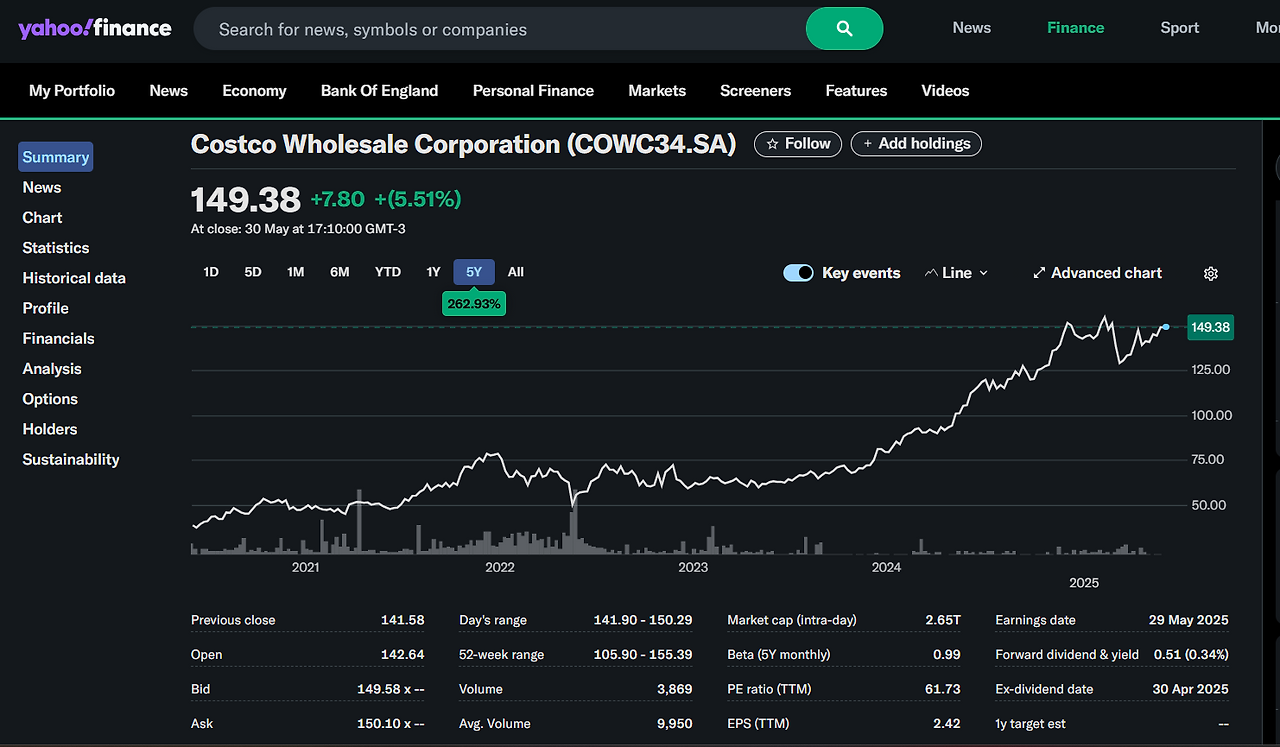Open the Sport link in top header
This screenshot has height=747, width=1280.
(1180, 28)
